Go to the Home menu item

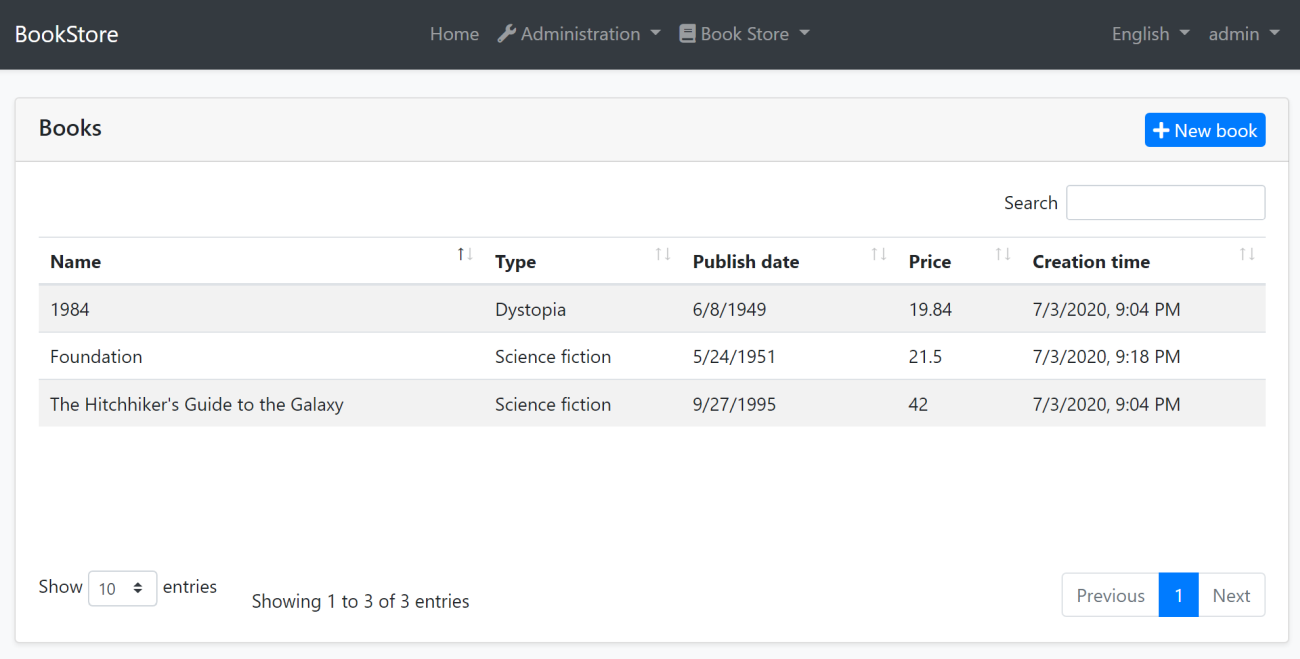(454, 34)
